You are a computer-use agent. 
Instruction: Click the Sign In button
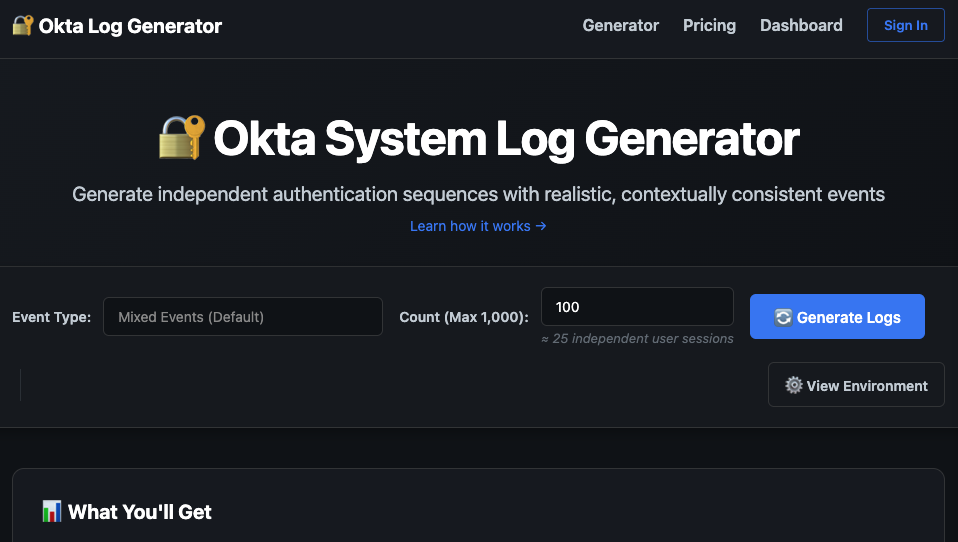click(905, 25)
